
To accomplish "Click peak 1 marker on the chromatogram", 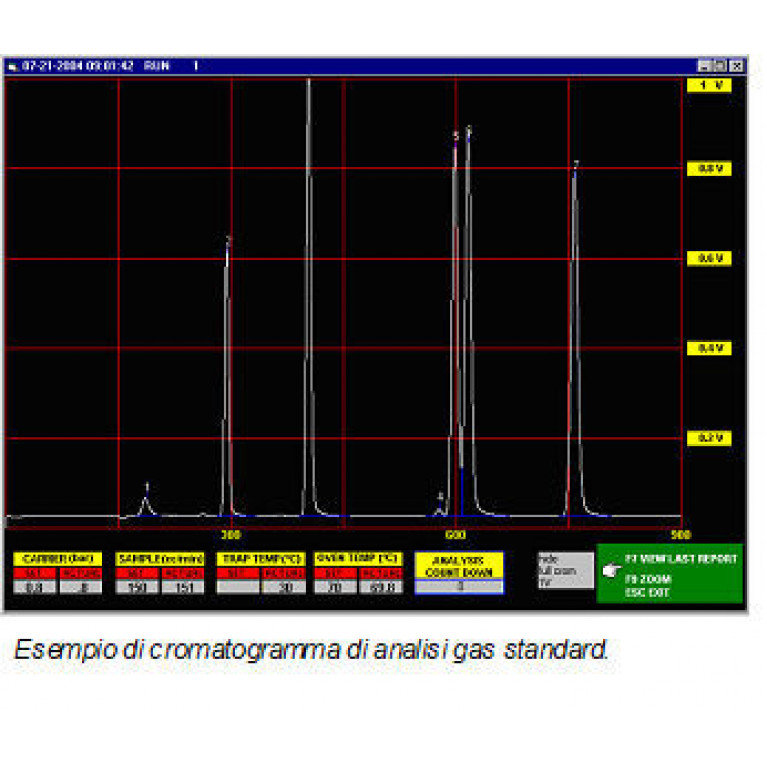I will [147, 487].
